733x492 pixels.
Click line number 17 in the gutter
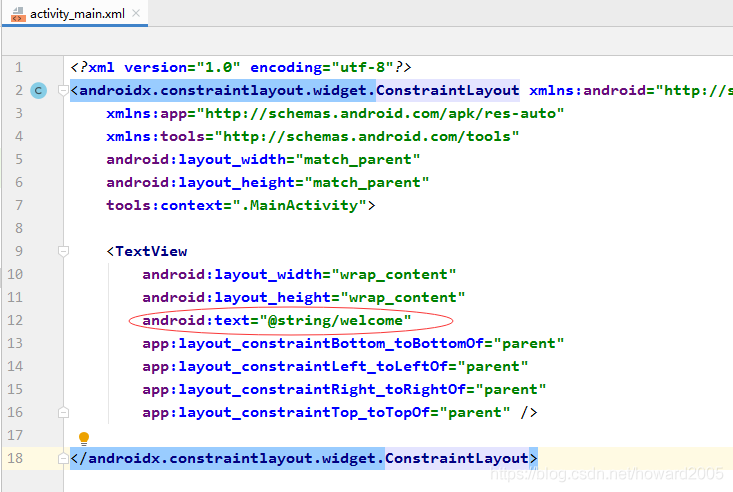pyautogui.click(x=15, y=435)
